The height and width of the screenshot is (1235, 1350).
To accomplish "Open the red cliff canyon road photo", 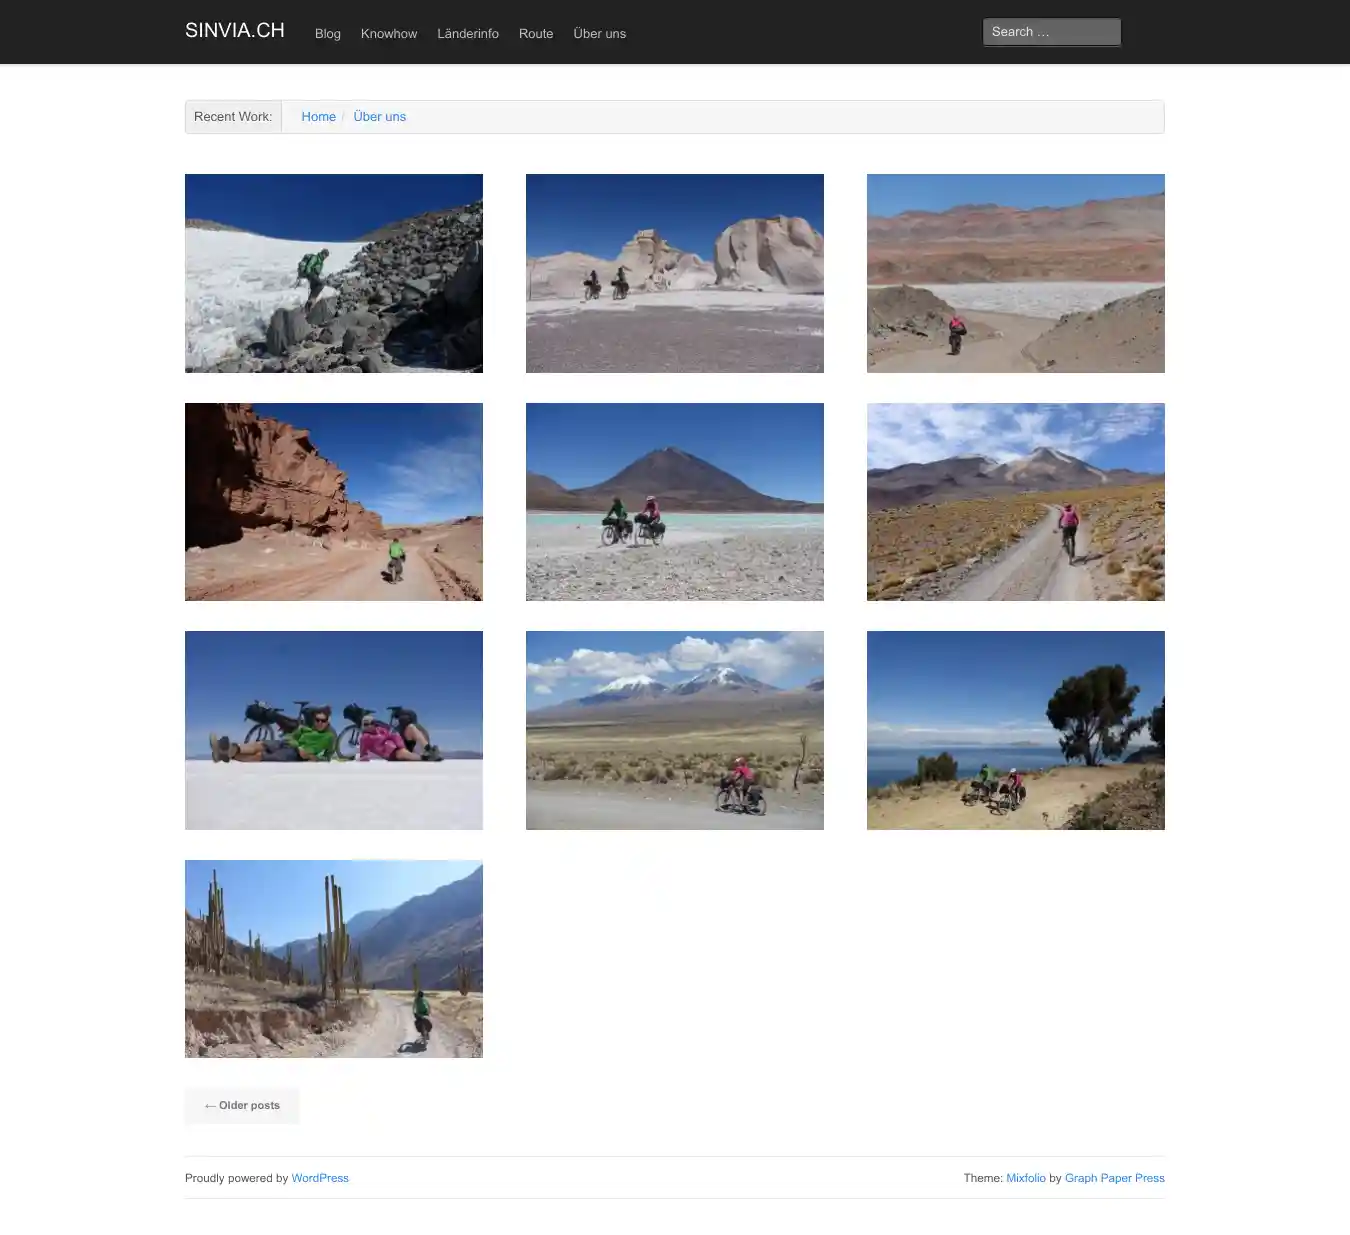I will click(x=333, y=502).
